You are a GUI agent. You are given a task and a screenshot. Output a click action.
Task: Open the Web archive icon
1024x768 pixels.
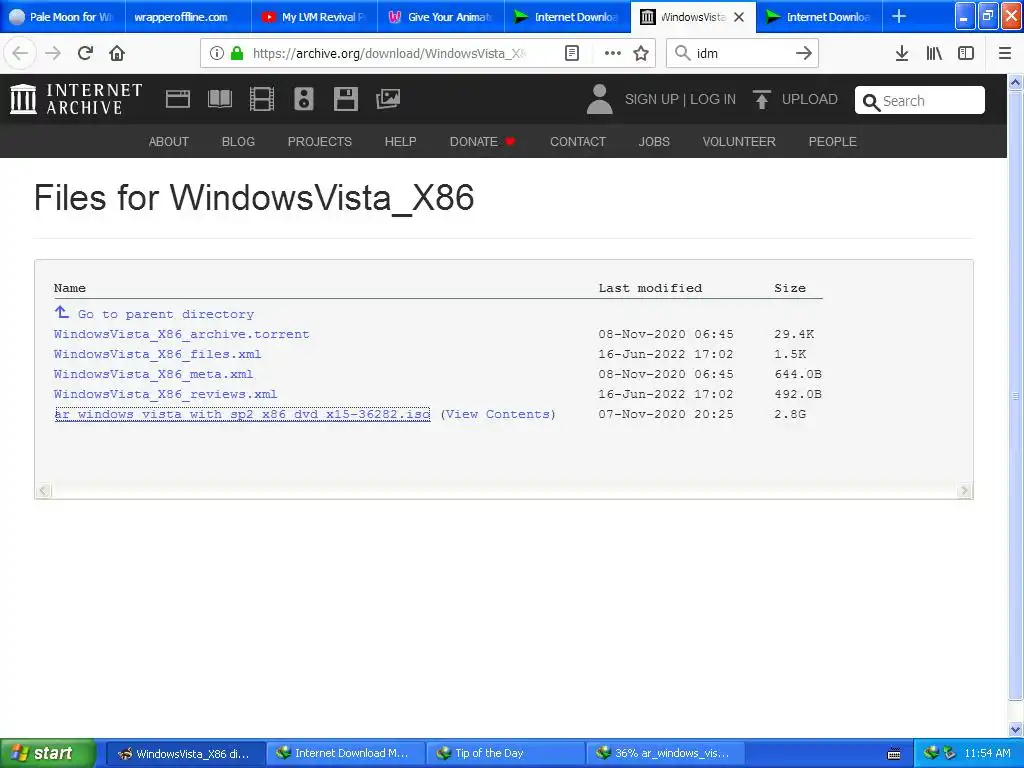click(178, 99)
